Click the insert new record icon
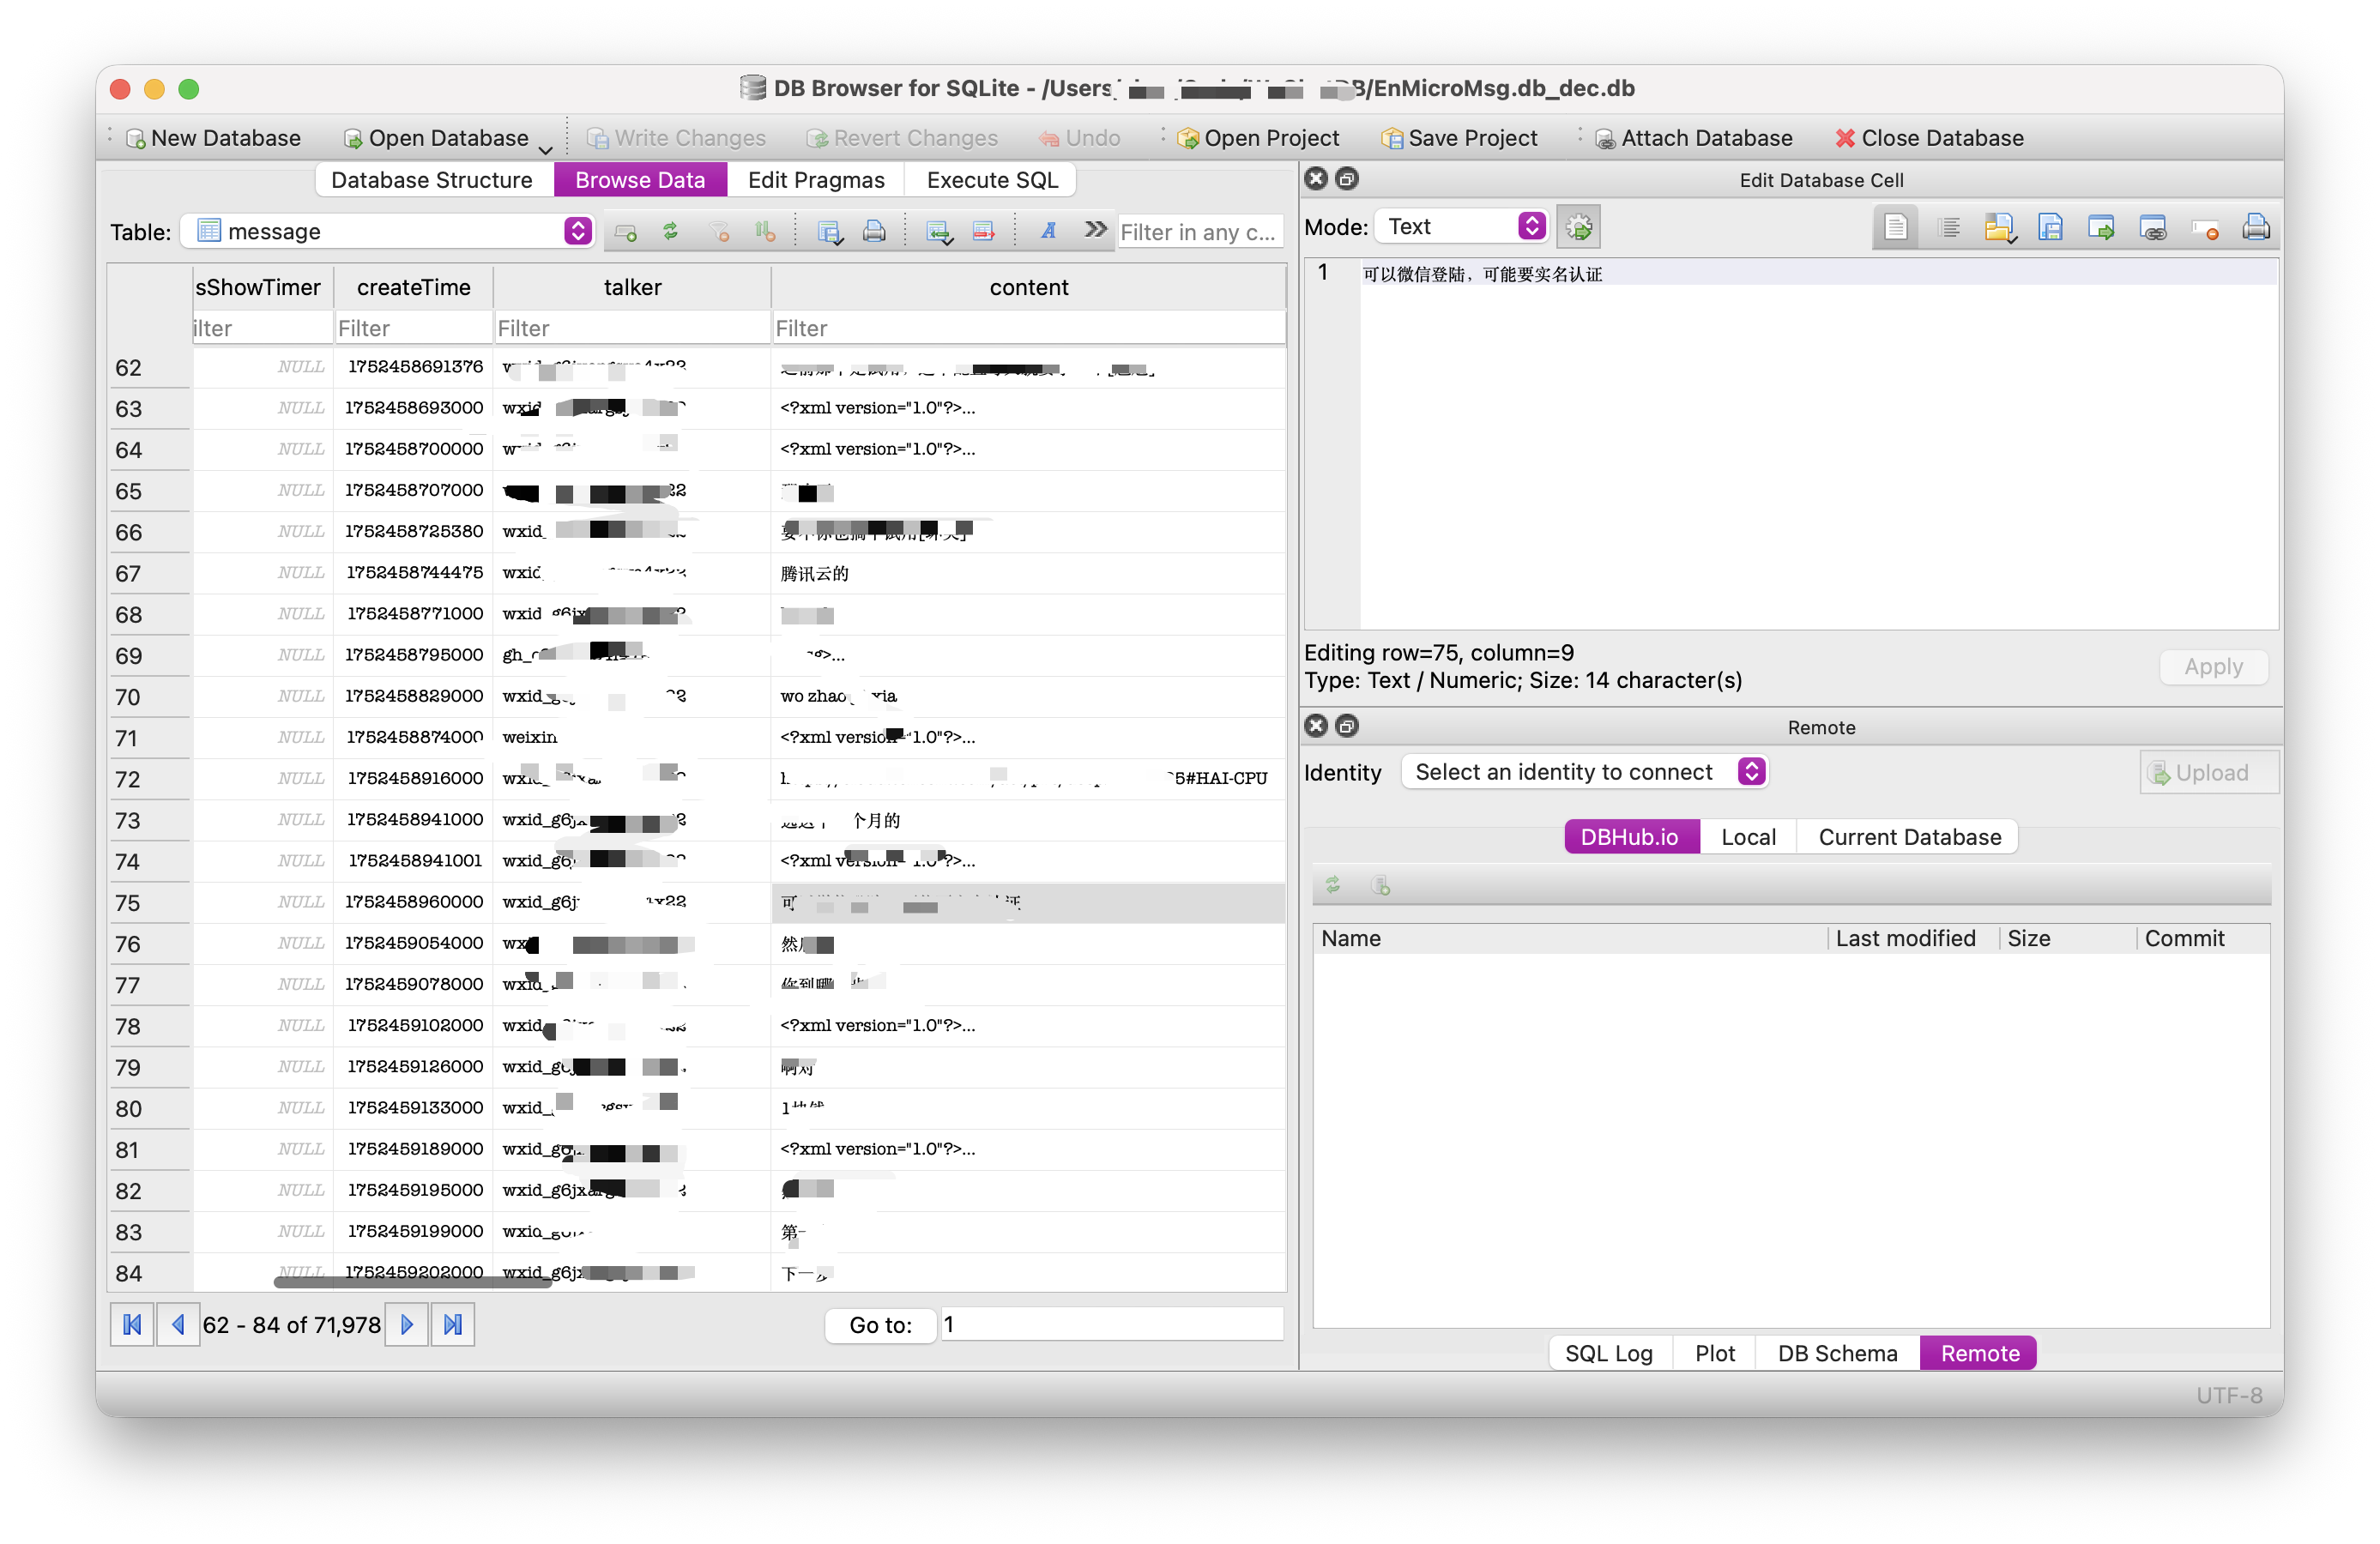Image resolution: width=2380 pixels, height=1544 pixels. 937,231
